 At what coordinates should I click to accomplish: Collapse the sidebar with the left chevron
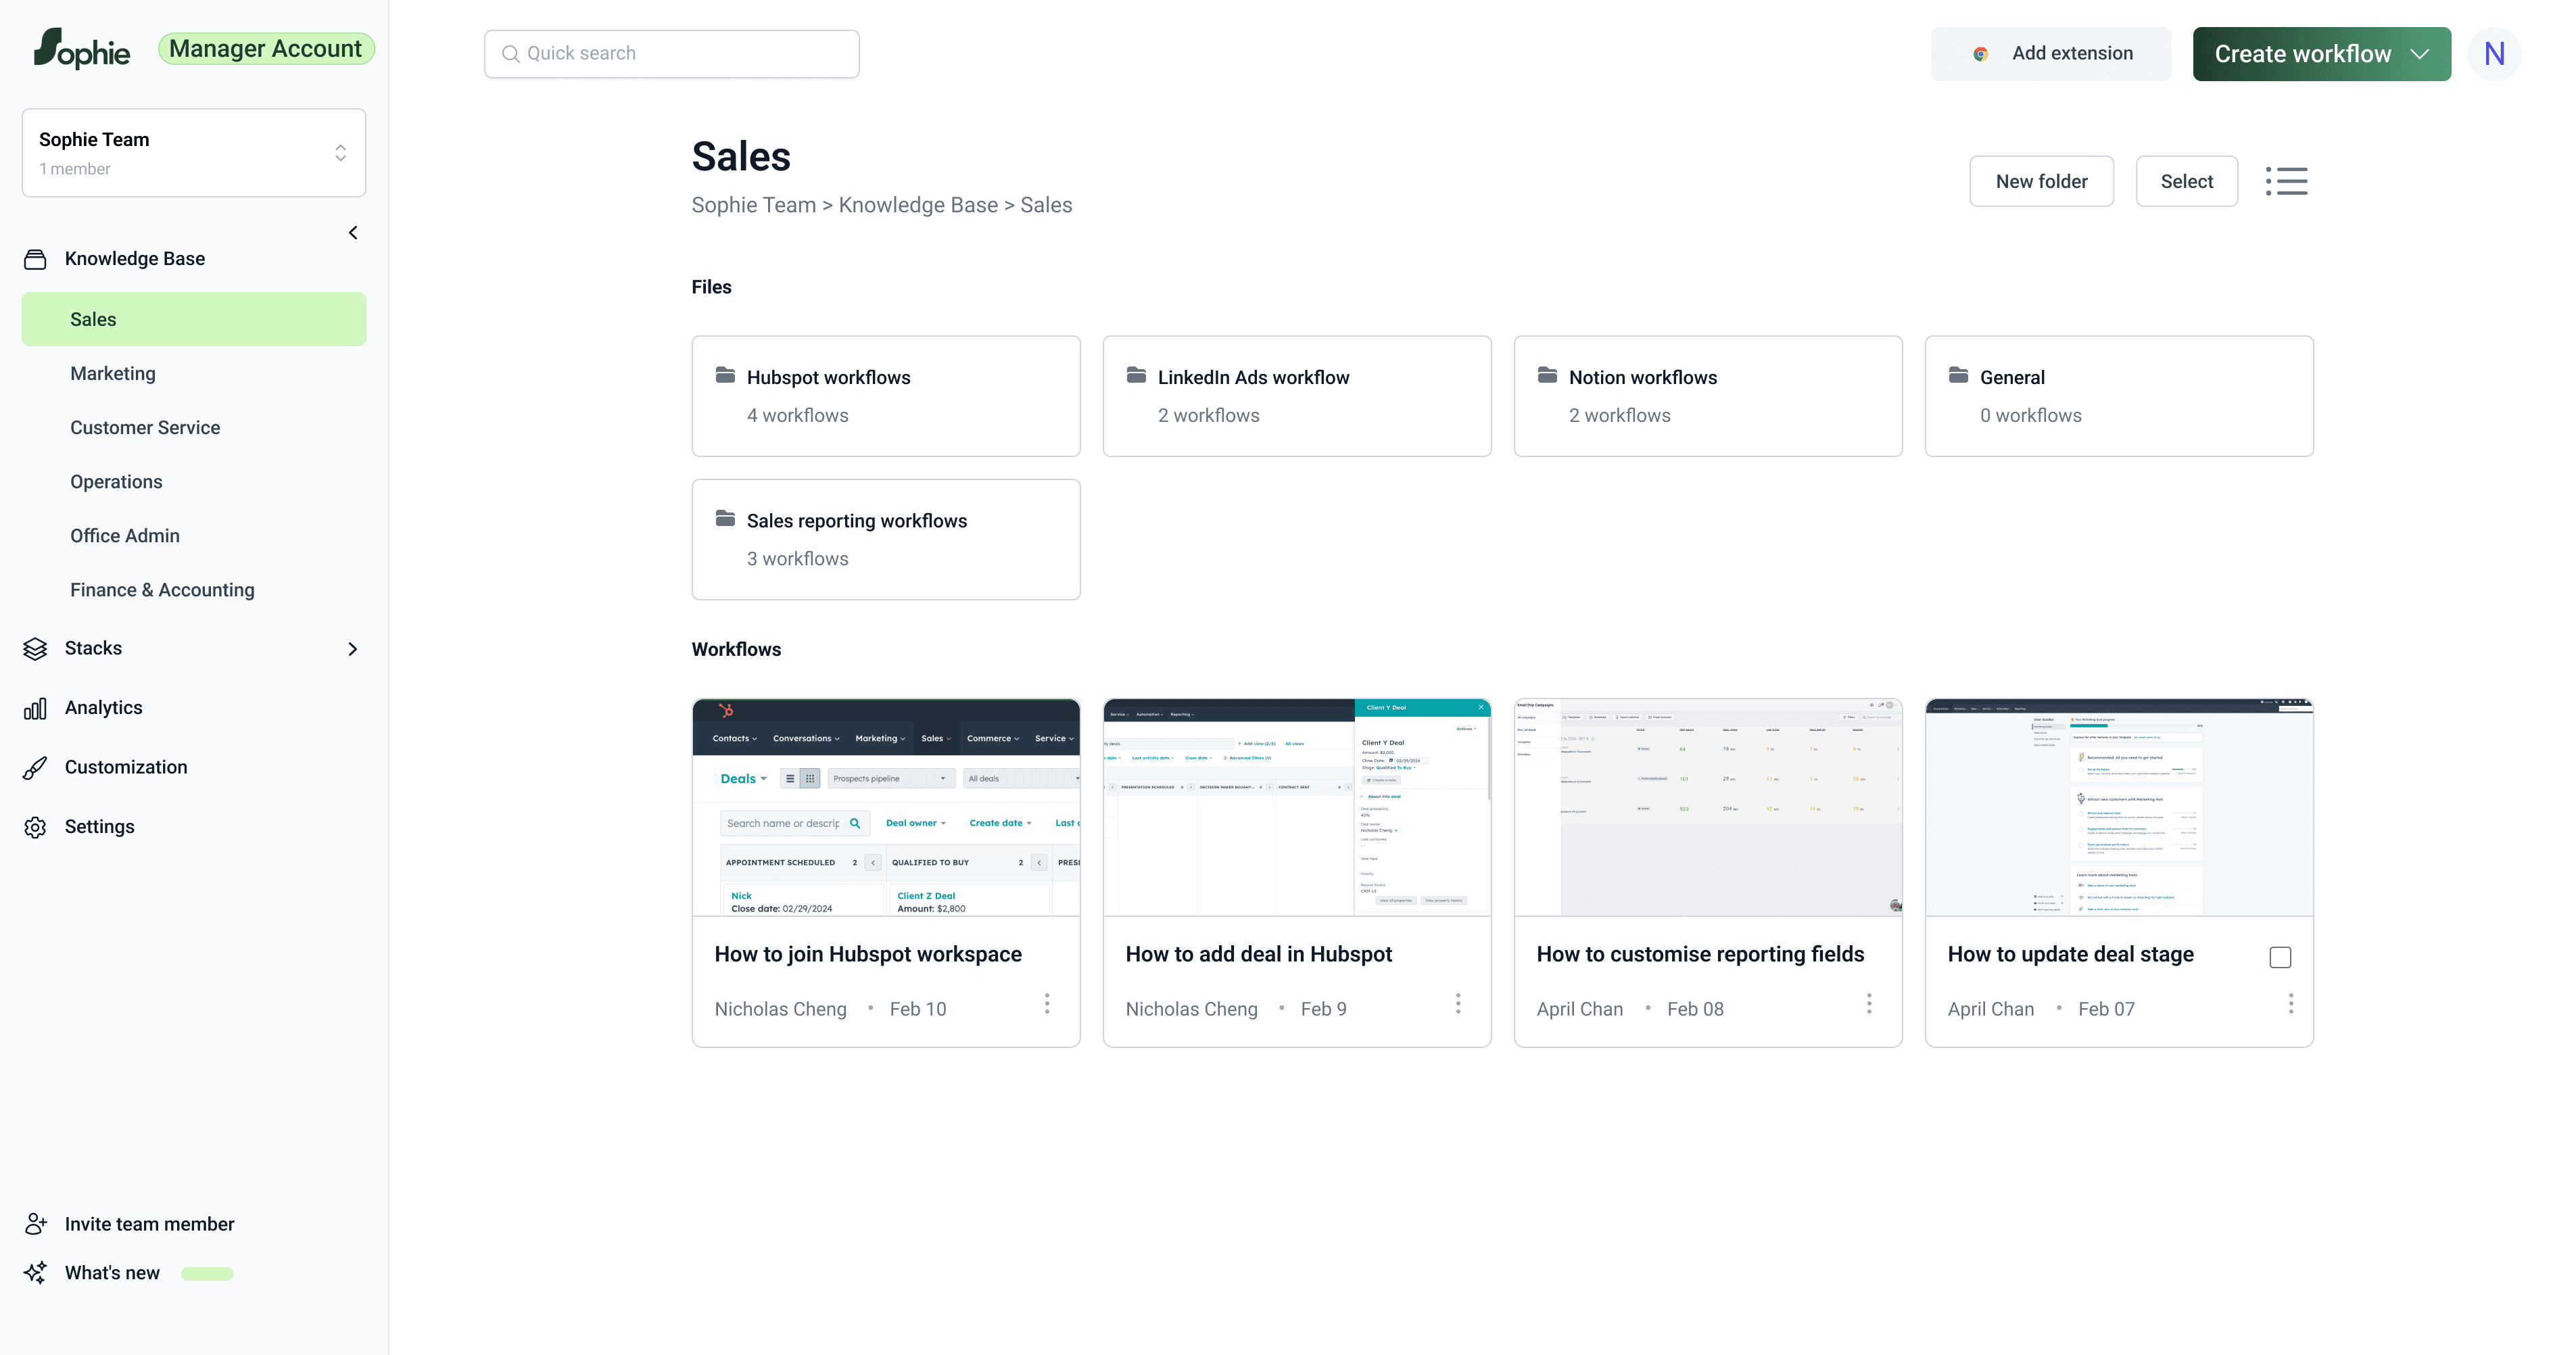tap(353, 233)
